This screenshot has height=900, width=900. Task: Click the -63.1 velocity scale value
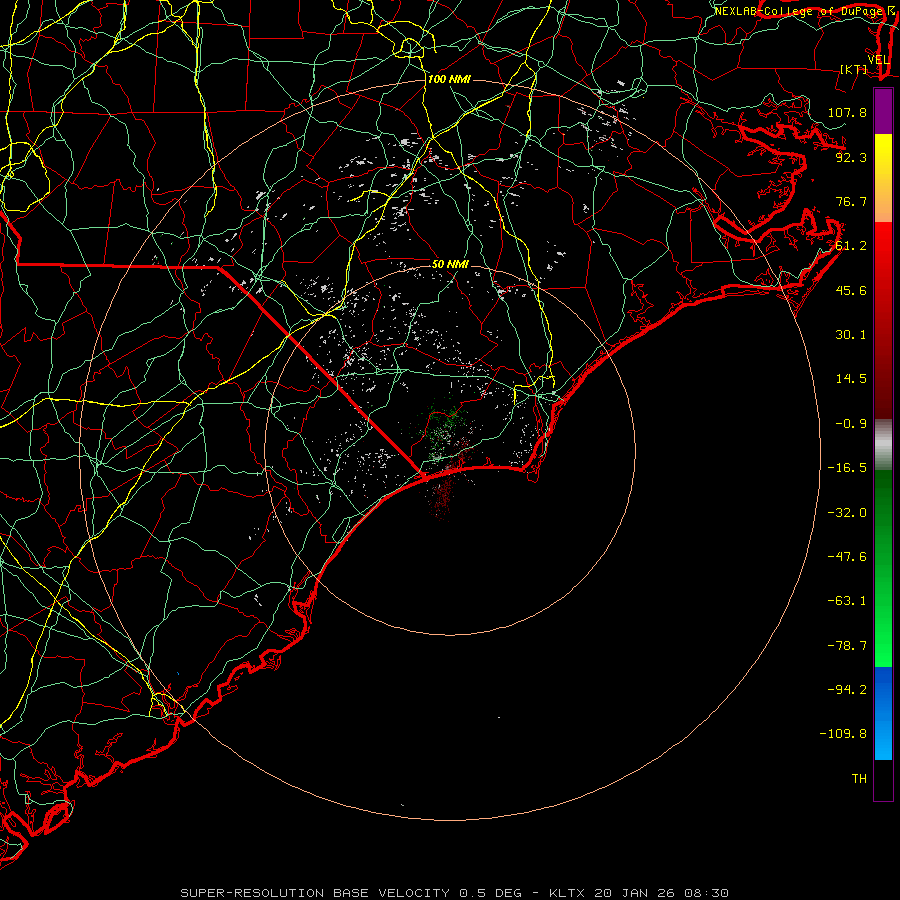point(847,601)
